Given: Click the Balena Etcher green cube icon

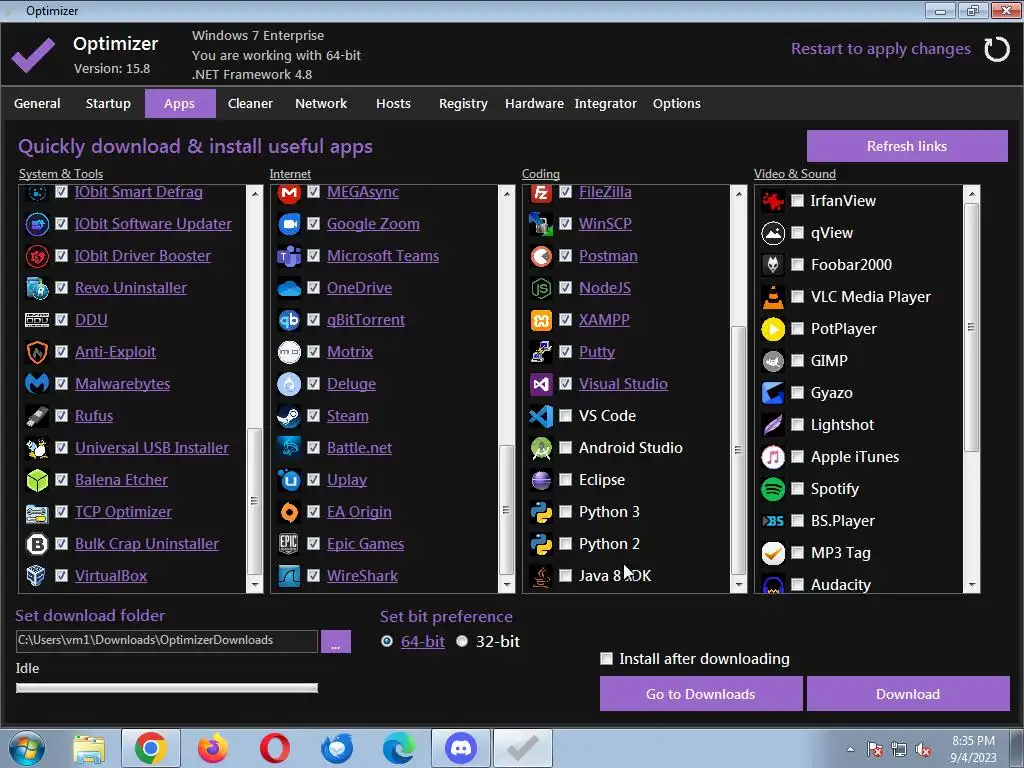Looking at the screenshot, I should pos(37,480).
